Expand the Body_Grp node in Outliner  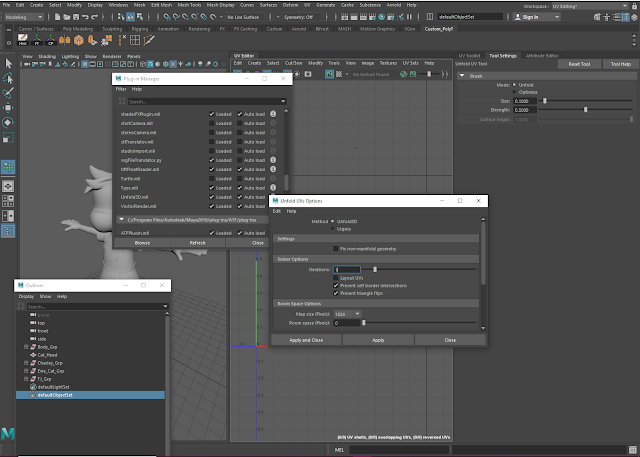[25, 347]
